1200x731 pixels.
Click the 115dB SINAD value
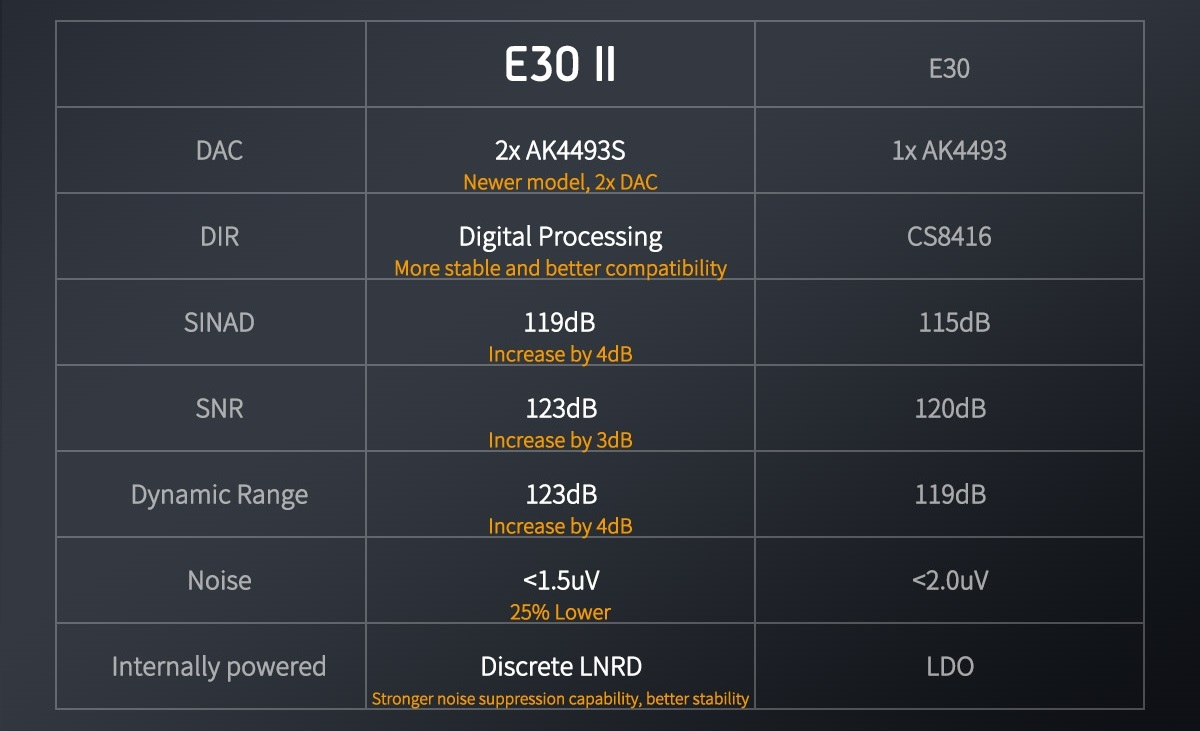(954, 323)
